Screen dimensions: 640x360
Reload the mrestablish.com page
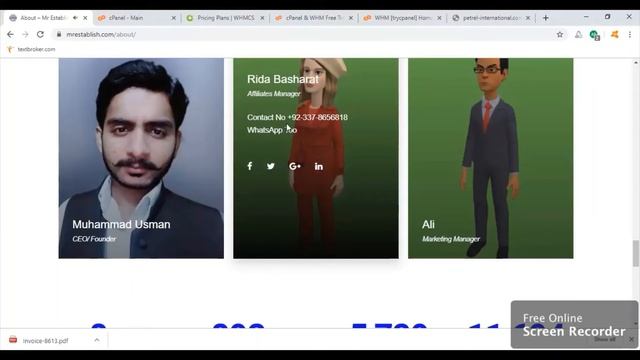(40, 35)
